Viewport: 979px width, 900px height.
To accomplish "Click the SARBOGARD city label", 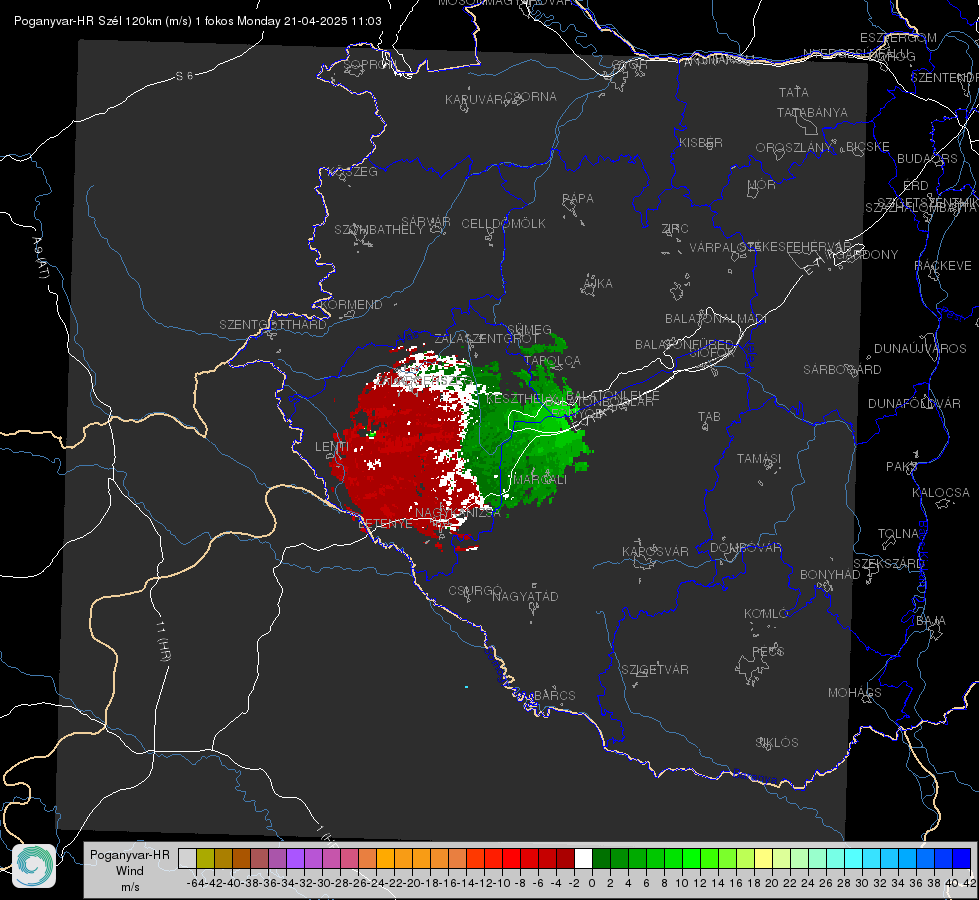I will [x=842, y=370].
